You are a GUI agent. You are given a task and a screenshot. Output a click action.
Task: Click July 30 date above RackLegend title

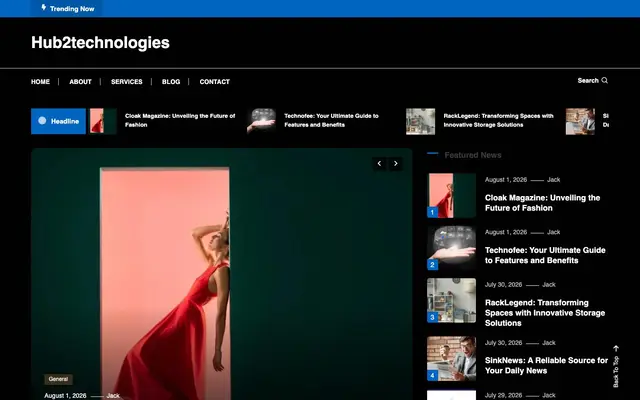point(503,284)
